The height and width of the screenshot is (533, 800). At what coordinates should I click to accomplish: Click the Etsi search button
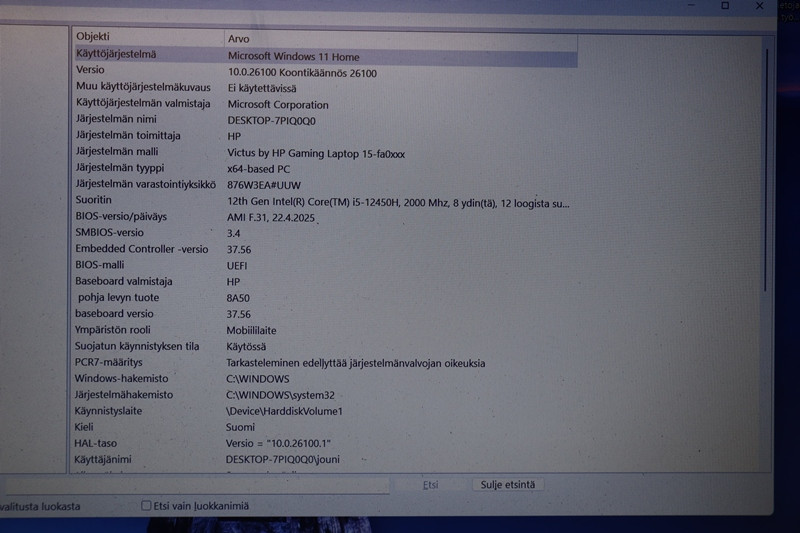click(x=430, y=485)
